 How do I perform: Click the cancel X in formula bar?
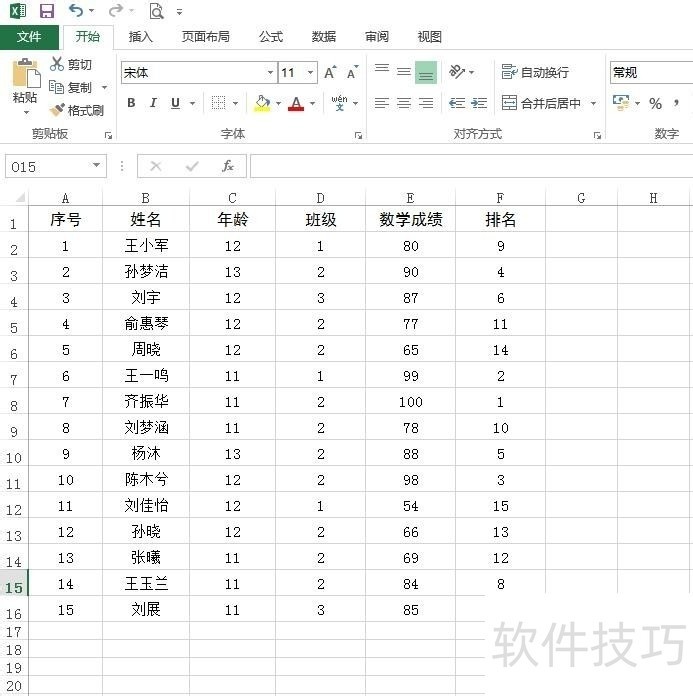(x=155, y=166)
